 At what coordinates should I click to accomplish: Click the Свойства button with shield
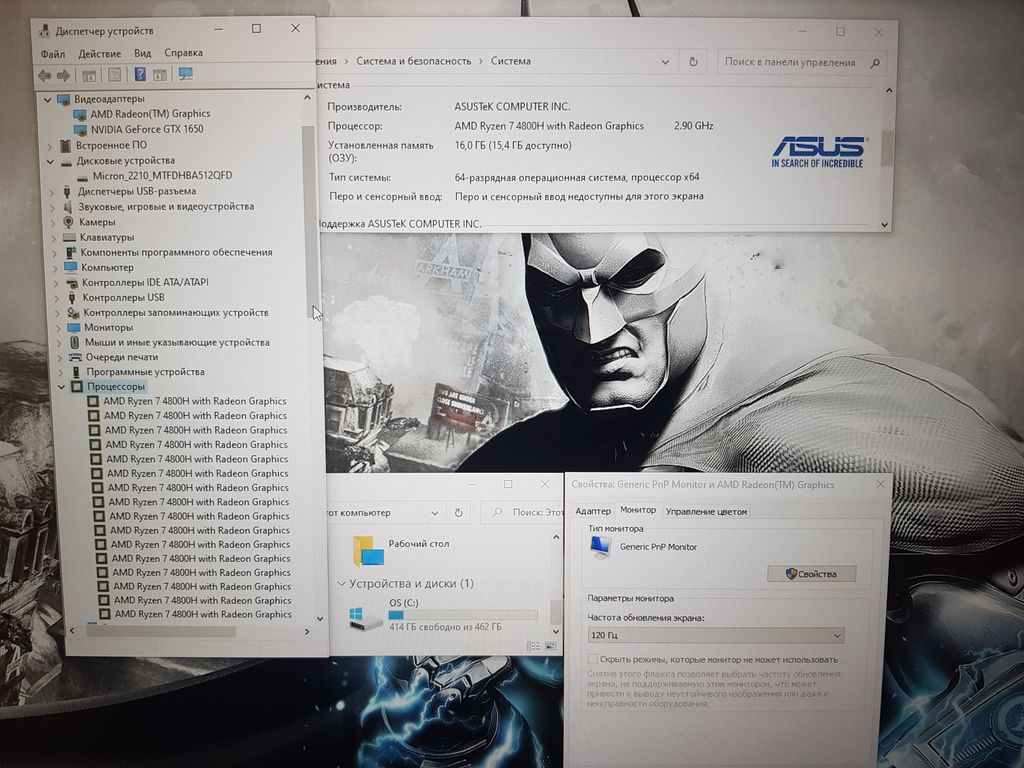tap(811, 574)
